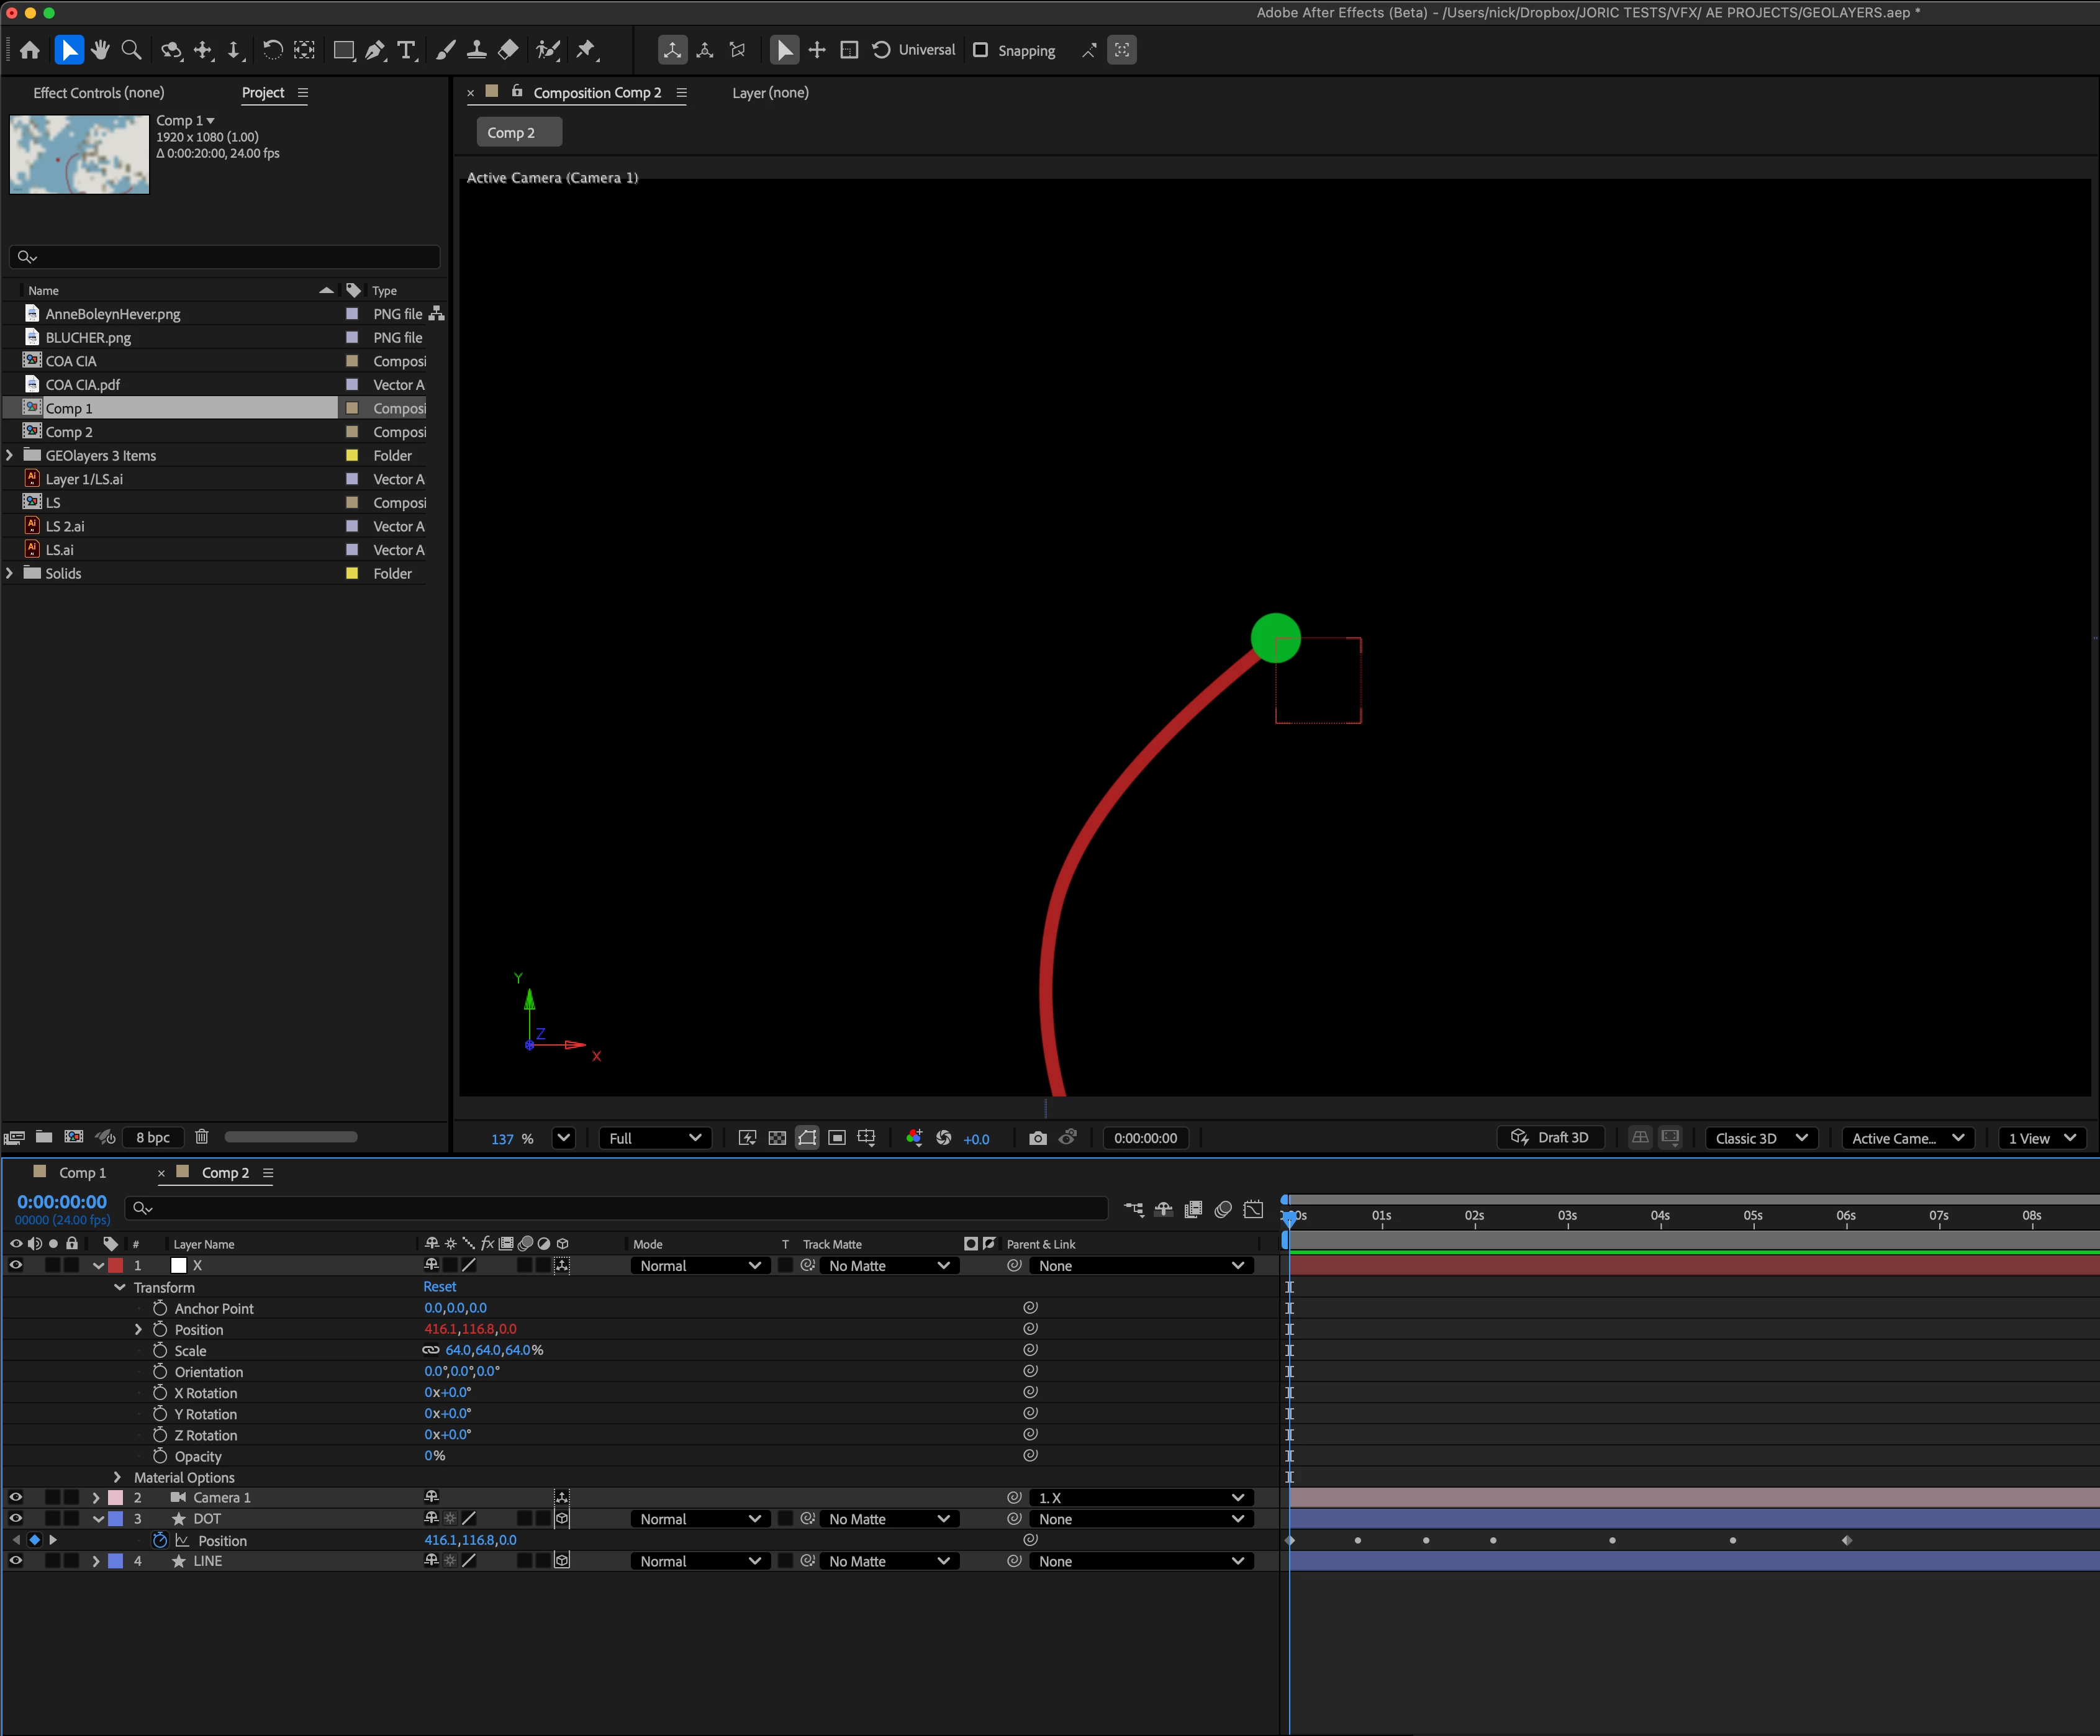Click Reset for the X layer Transform

439,1287
